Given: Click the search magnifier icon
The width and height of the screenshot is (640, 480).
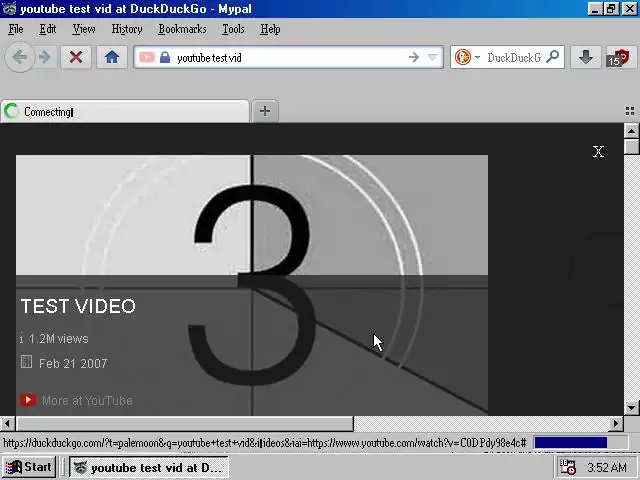Looking at the screenshot, I should pos(553,56).
